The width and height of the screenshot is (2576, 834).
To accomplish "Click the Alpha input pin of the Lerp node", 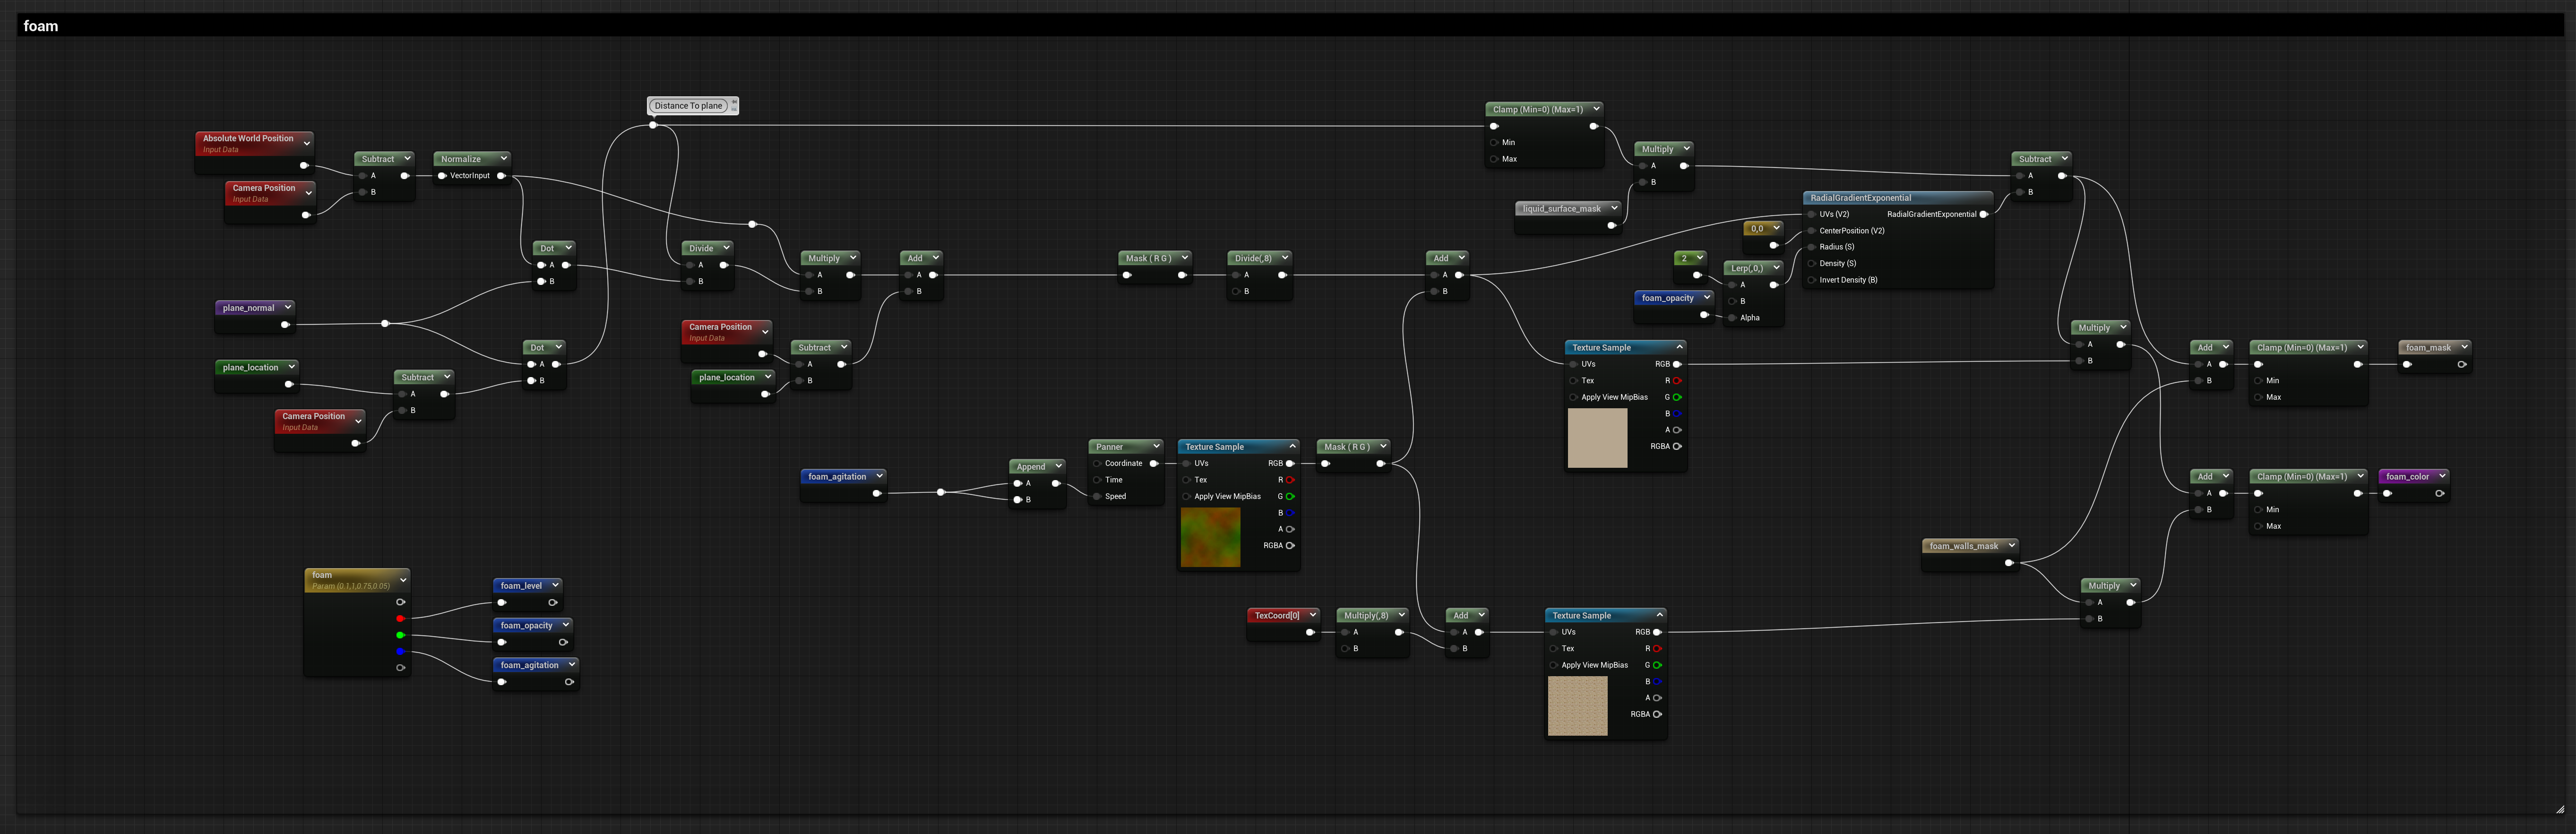I will (1733, 318).
